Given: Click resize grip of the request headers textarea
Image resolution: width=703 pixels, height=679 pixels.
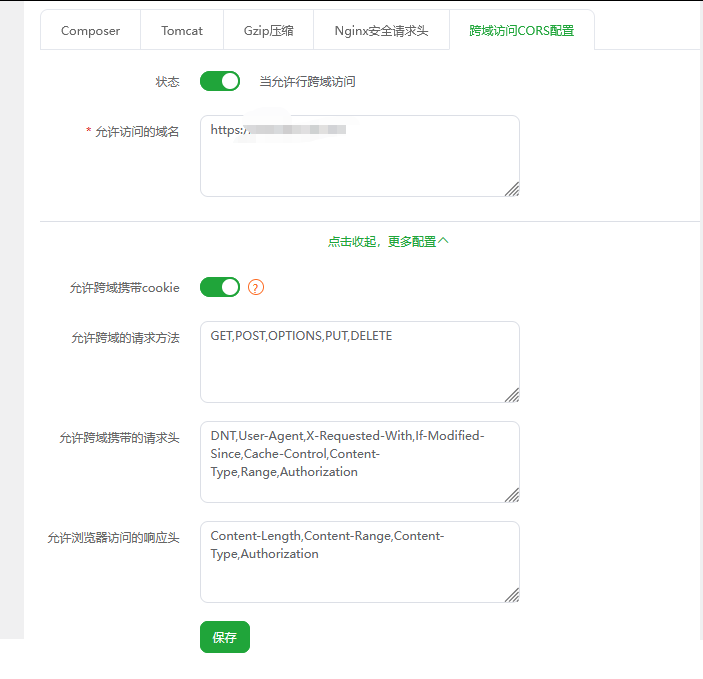Looking at the screenshot, I should click(x=511, y=494).
